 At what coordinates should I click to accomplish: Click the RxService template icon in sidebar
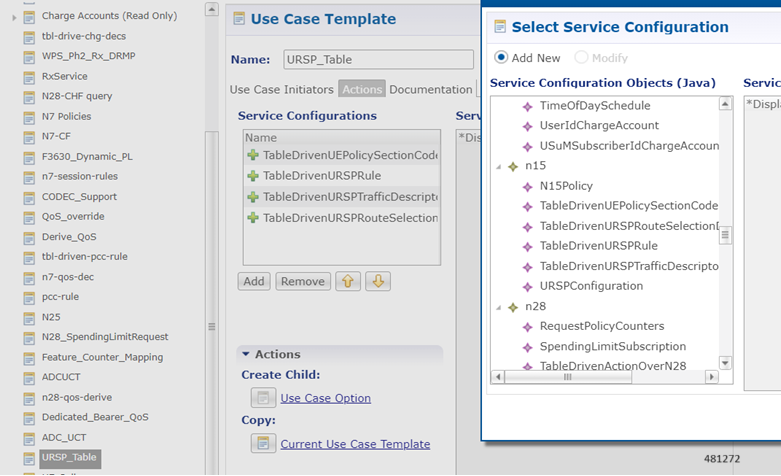click(x=29, y=76)
